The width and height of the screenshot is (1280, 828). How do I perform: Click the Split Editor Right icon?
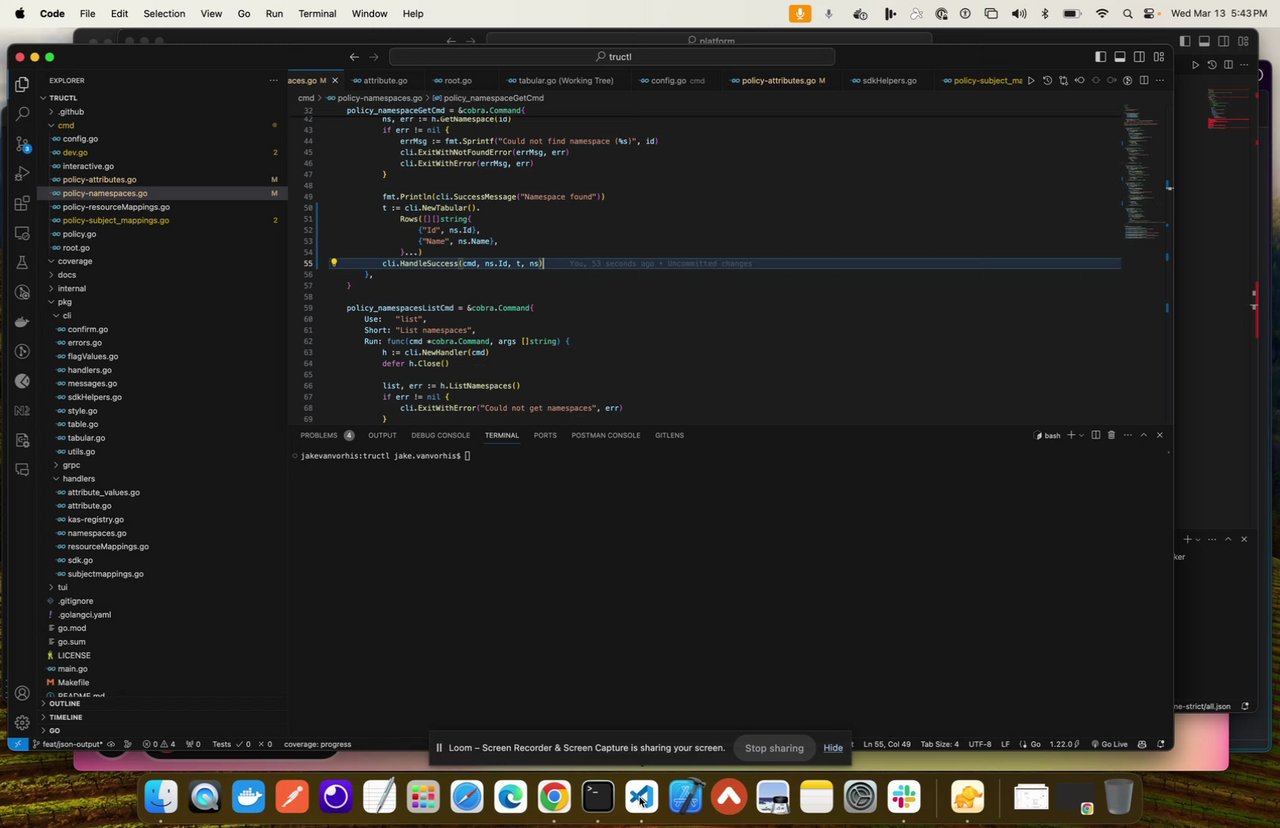1143,81
